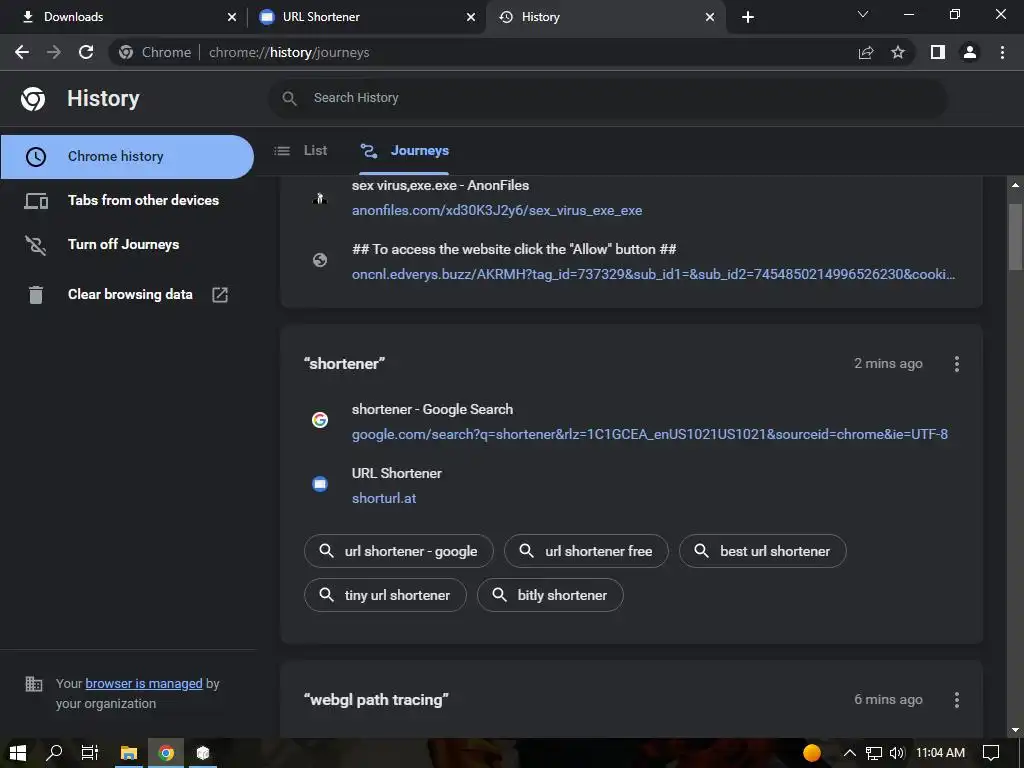The width and height of the screenshot is (1024, 768).
Task: Click the network icon in the tray
Action: [873, 753]
